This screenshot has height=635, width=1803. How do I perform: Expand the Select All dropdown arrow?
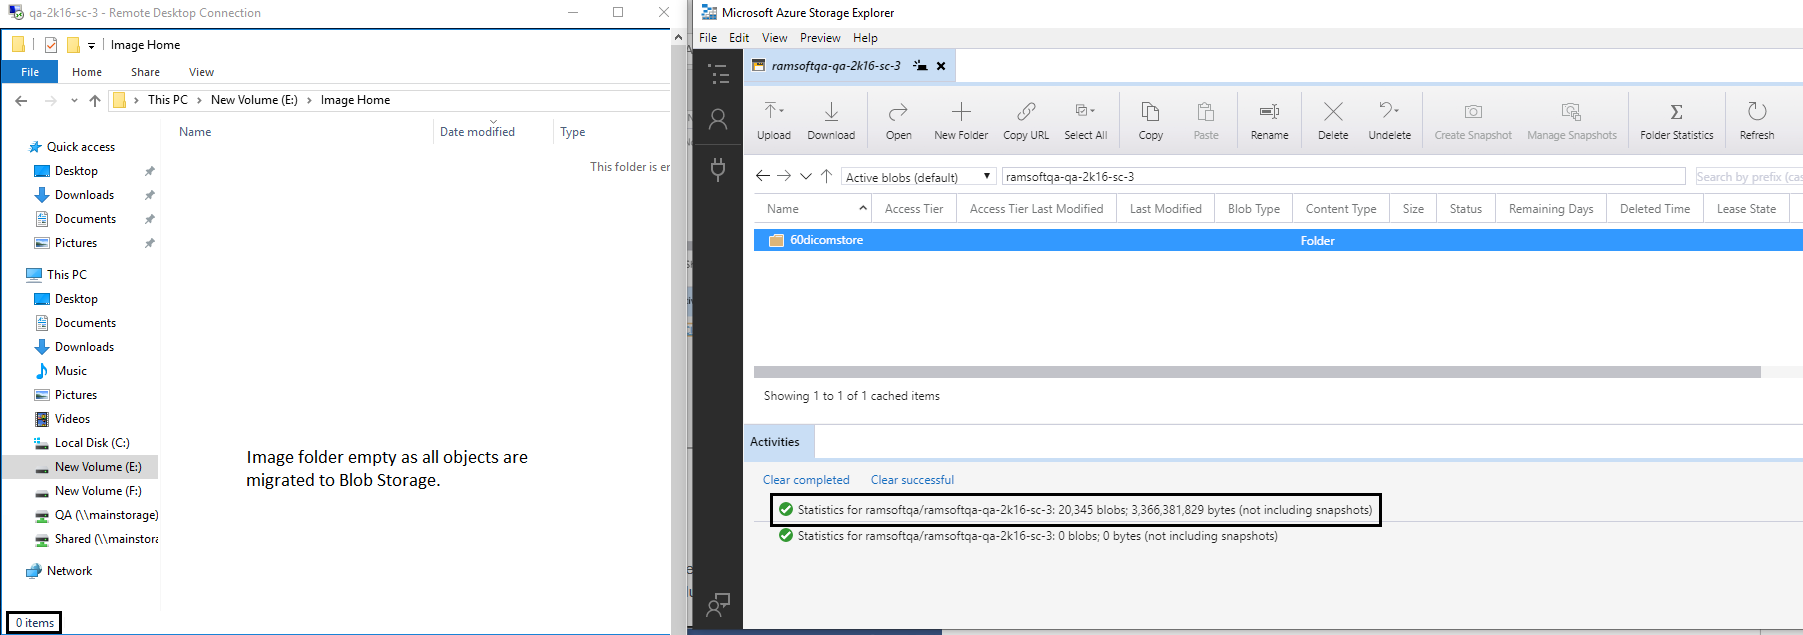pos(1093,110)
